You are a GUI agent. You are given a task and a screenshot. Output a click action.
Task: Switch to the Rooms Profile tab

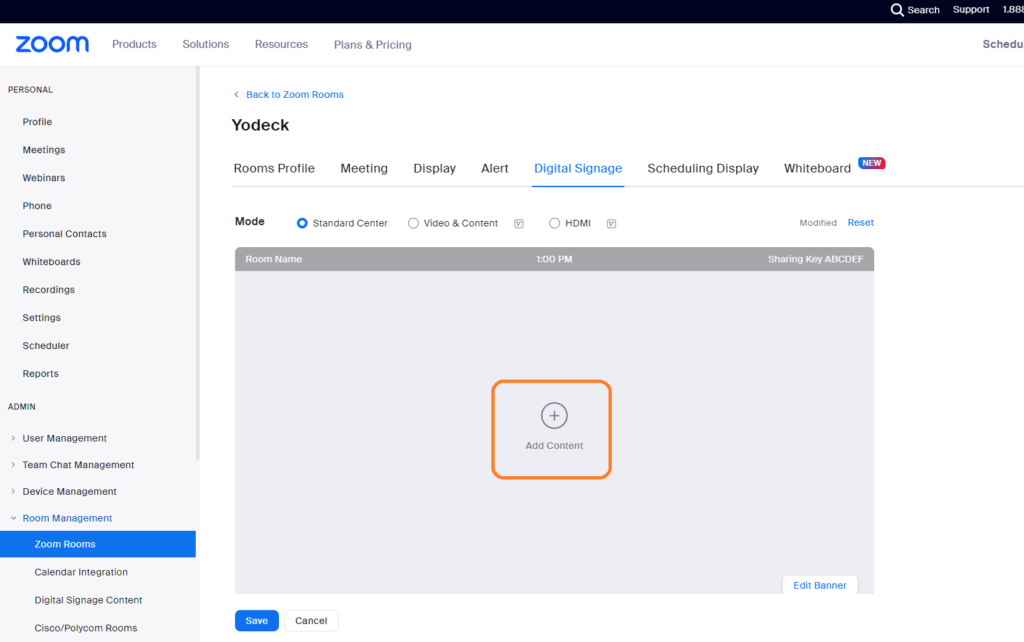click(x=274, y=168)
